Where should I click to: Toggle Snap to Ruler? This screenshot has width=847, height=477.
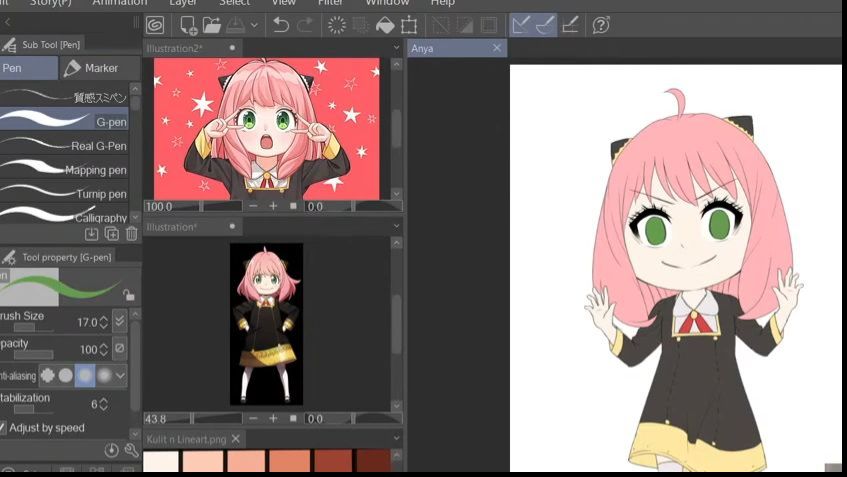521,25
